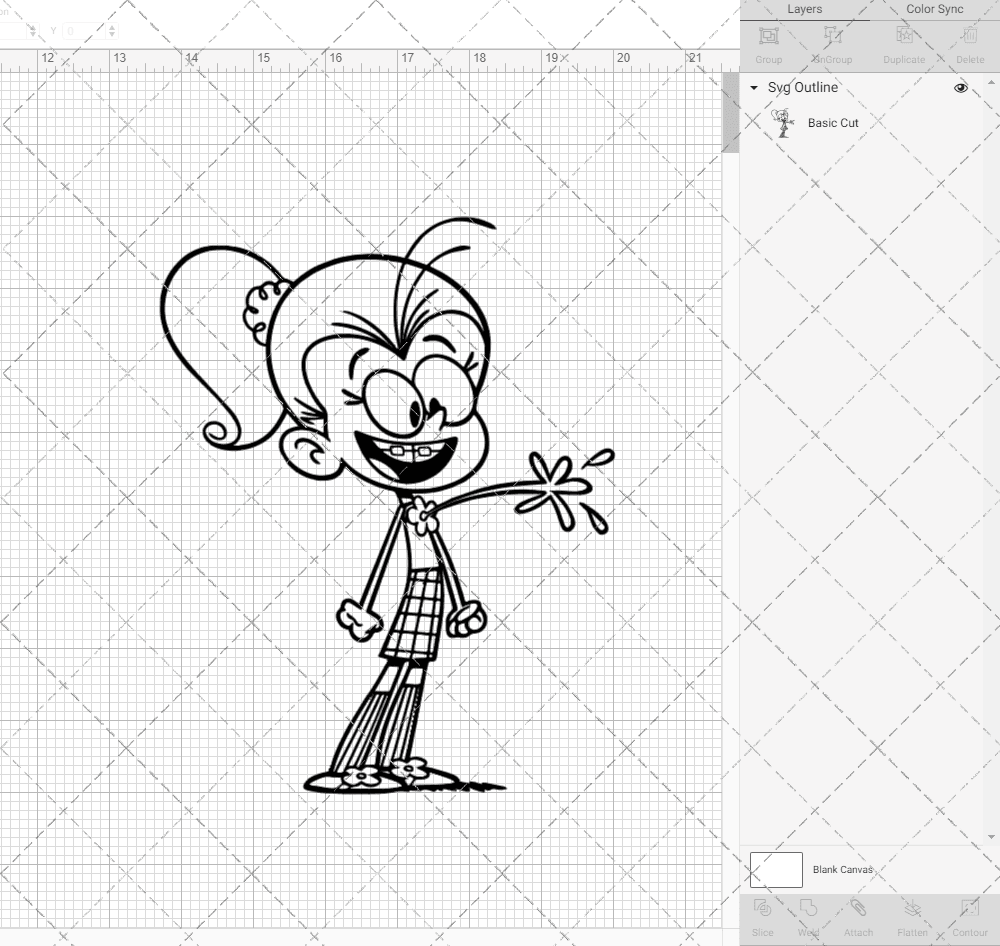Click the Blank Canvas color swatch
The height and width of the screenshot is (946, 1000).
(776, 869)
